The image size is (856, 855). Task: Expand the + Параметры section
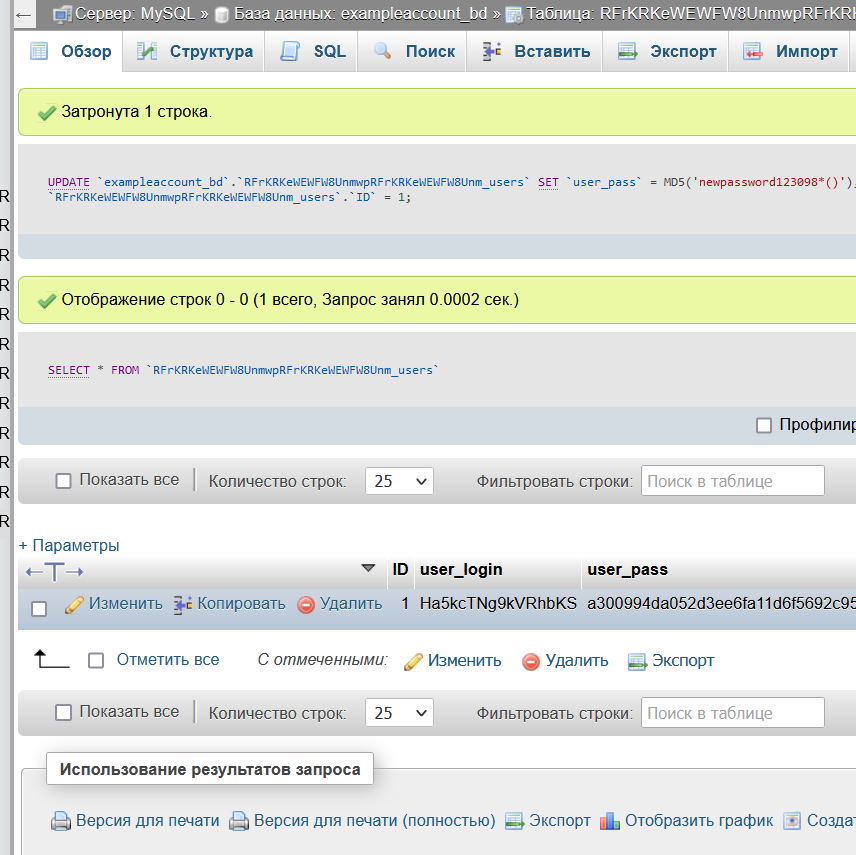[x=69, y=546]
